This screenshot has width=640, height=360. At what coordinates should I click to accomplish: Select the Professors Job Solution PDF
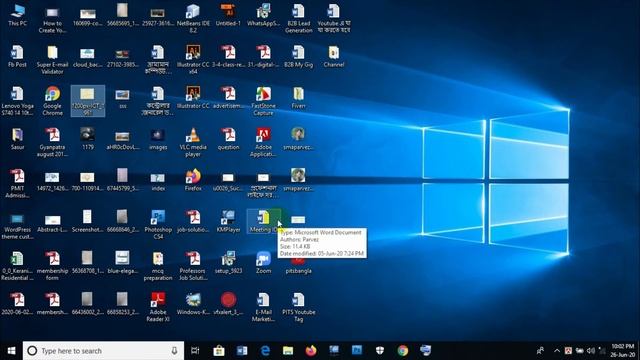click(193, 266)
